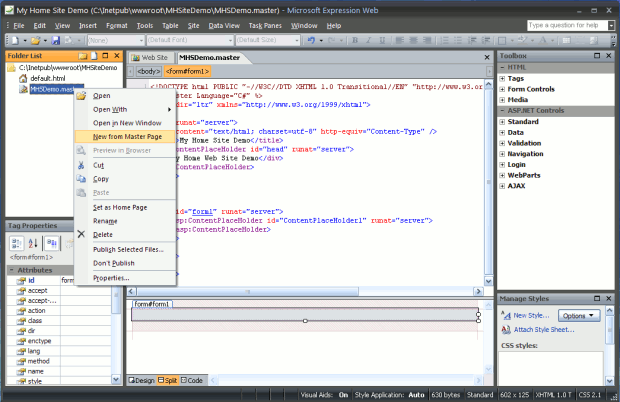
Task: Click the Open folder toolbar icon
Action: (x=35, y=40)
